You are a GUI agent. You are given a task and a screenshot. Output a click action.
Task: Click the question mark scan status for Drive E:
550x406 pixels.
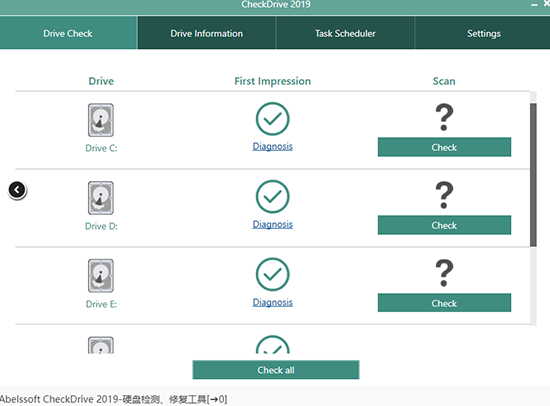click(444, 273)
